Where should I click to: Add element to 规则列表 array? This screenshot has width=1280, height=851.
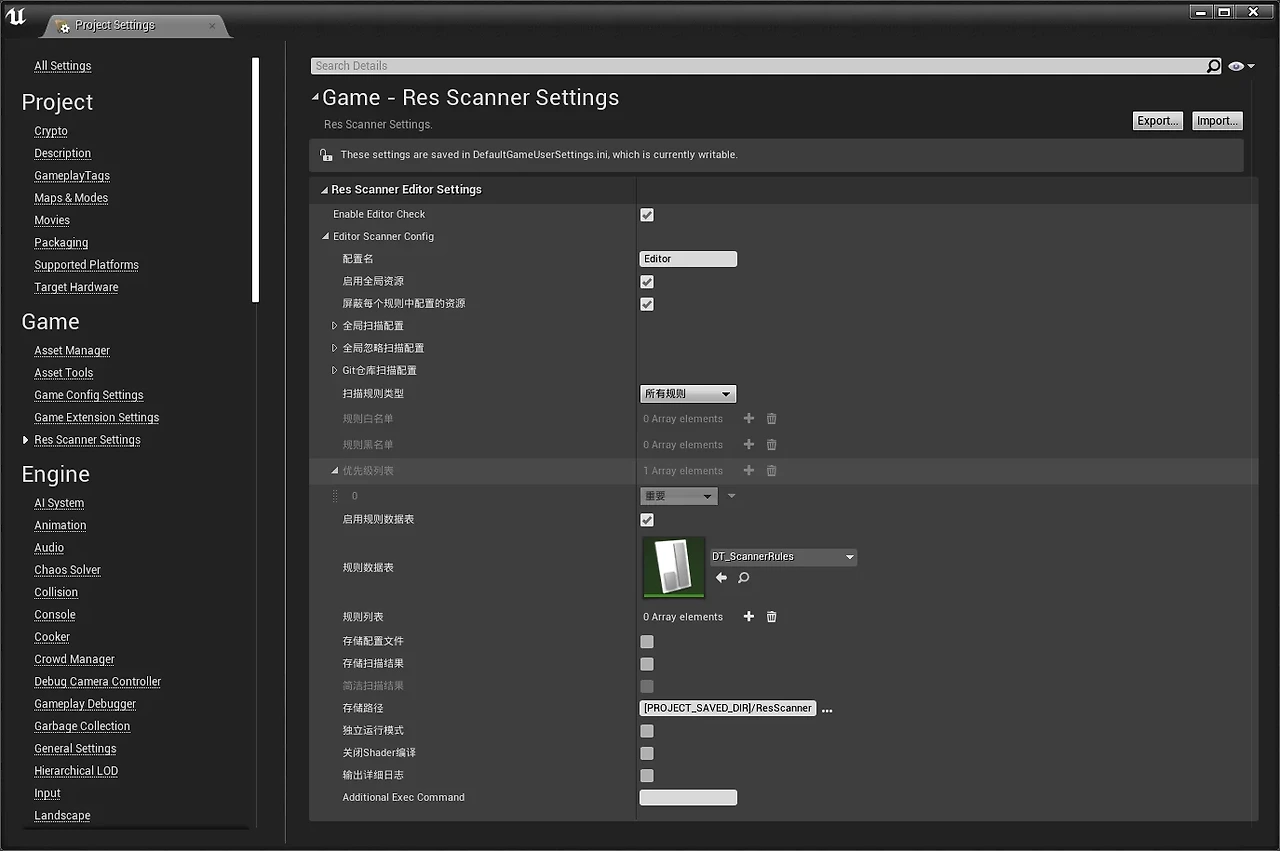(x=749, y=617)
